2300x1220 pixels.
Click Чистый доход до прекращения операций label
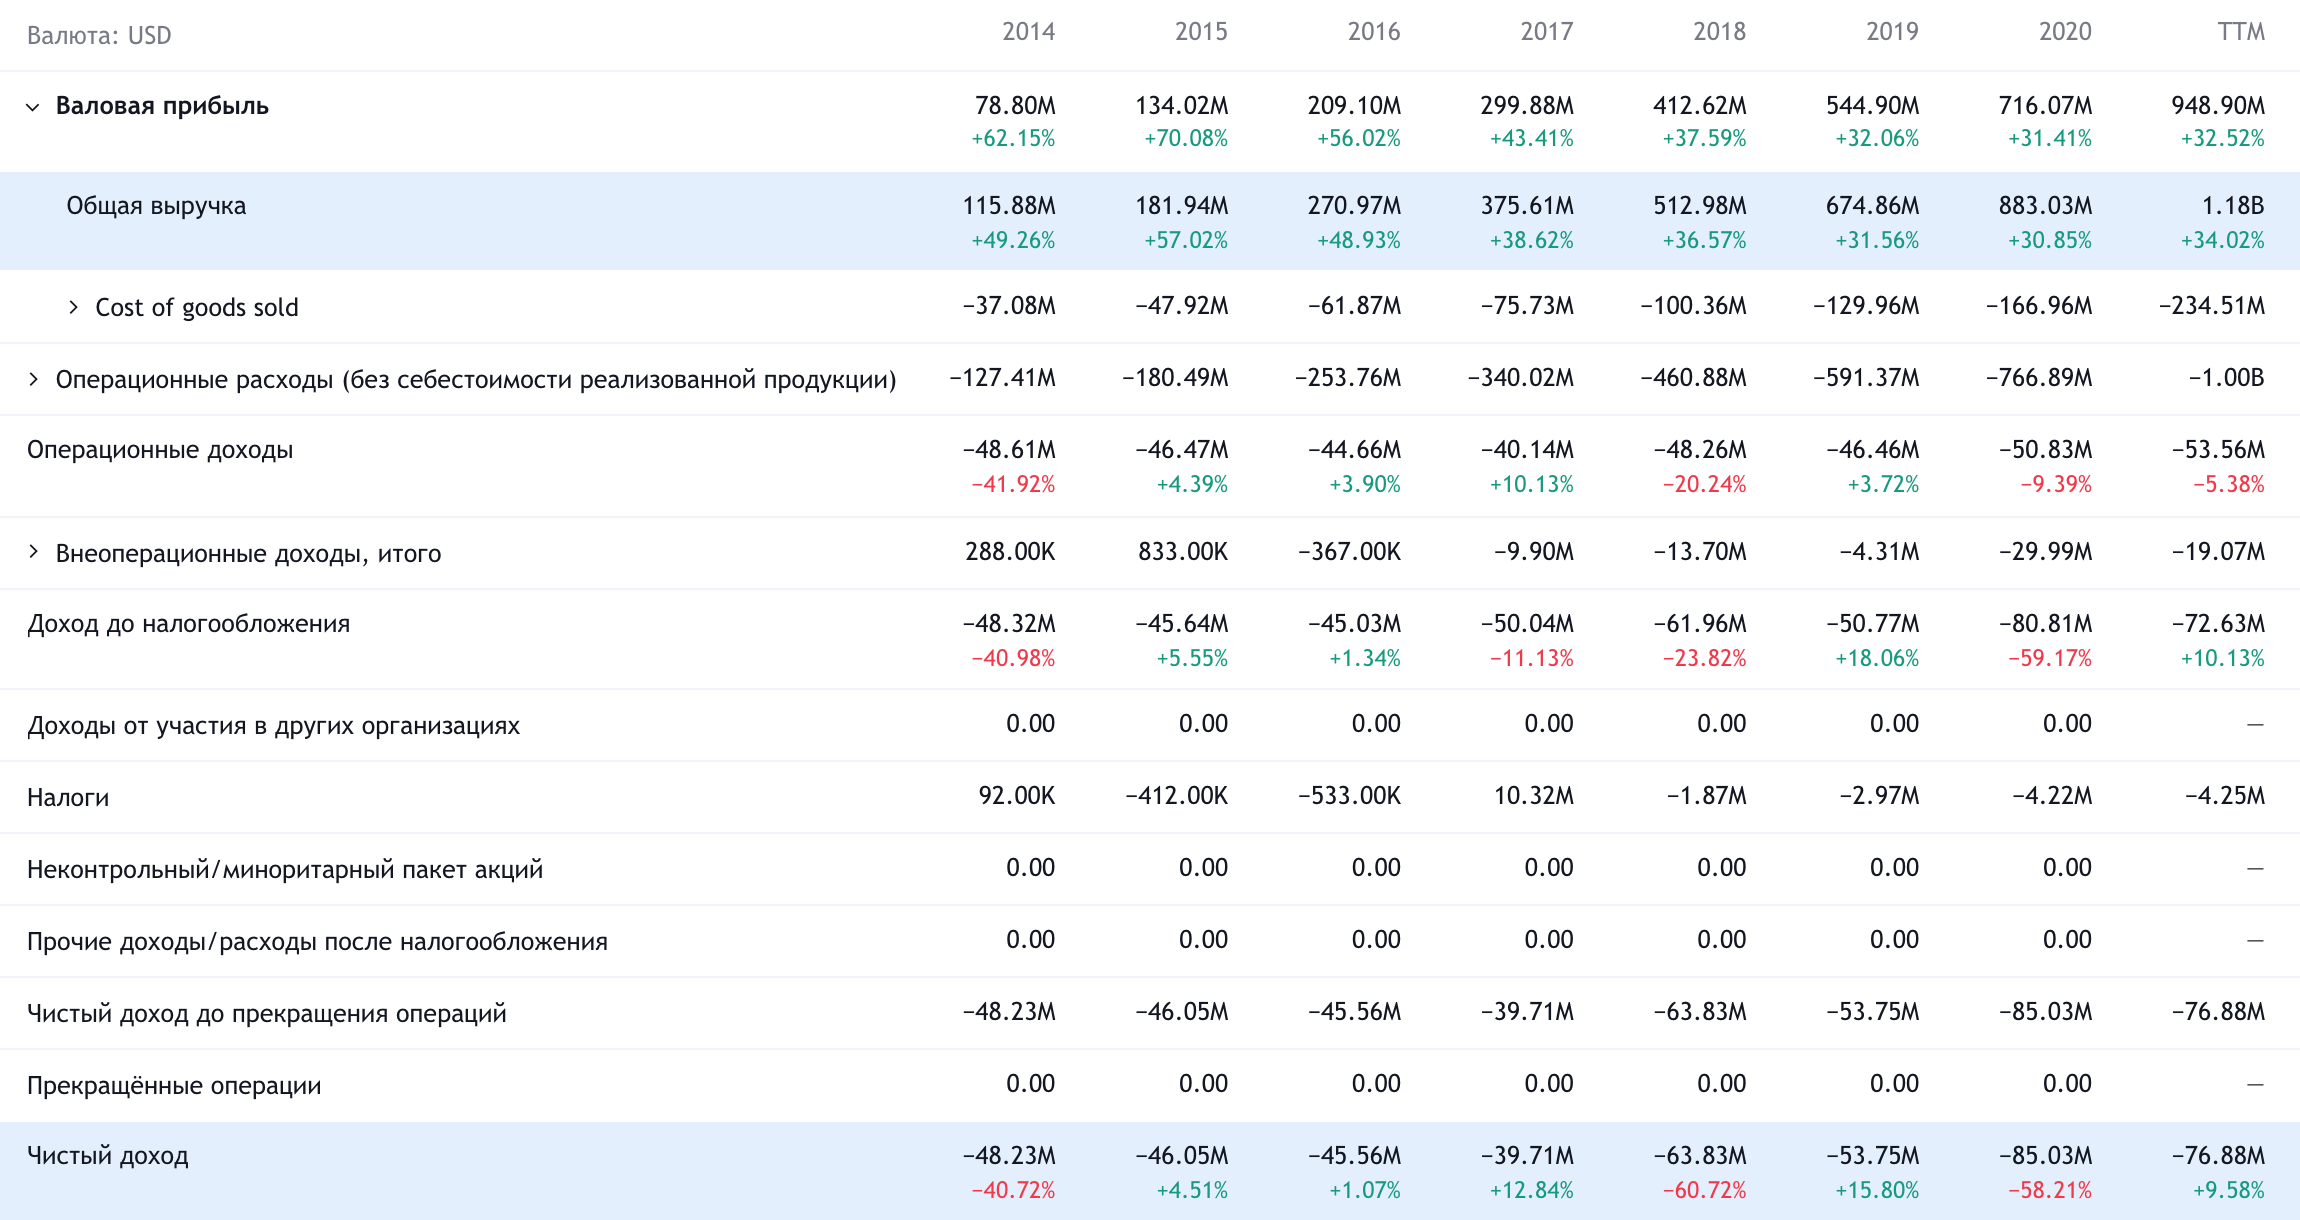(267, 1014)
